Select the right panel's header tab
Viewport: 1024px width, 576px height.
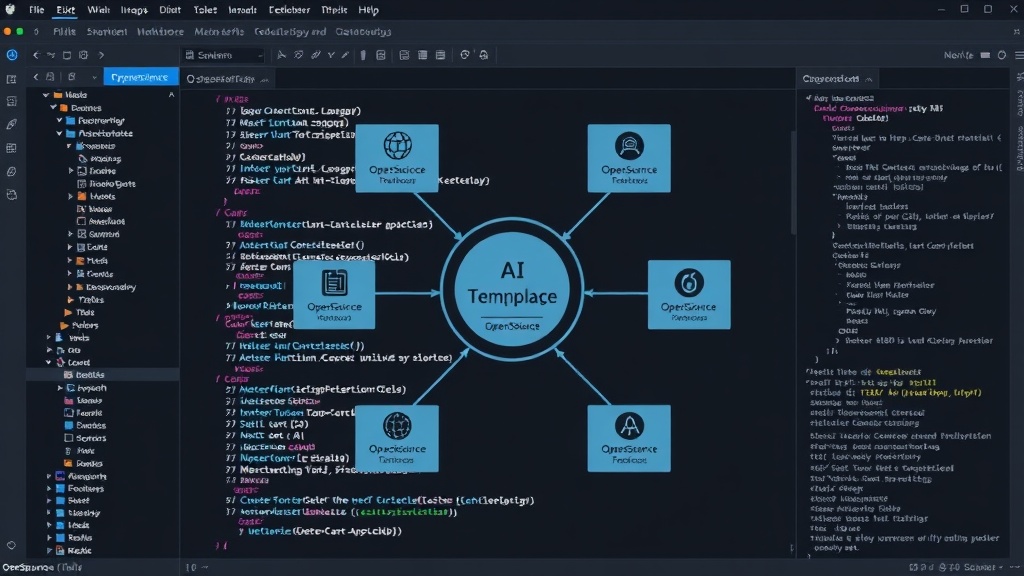(837, 78)
